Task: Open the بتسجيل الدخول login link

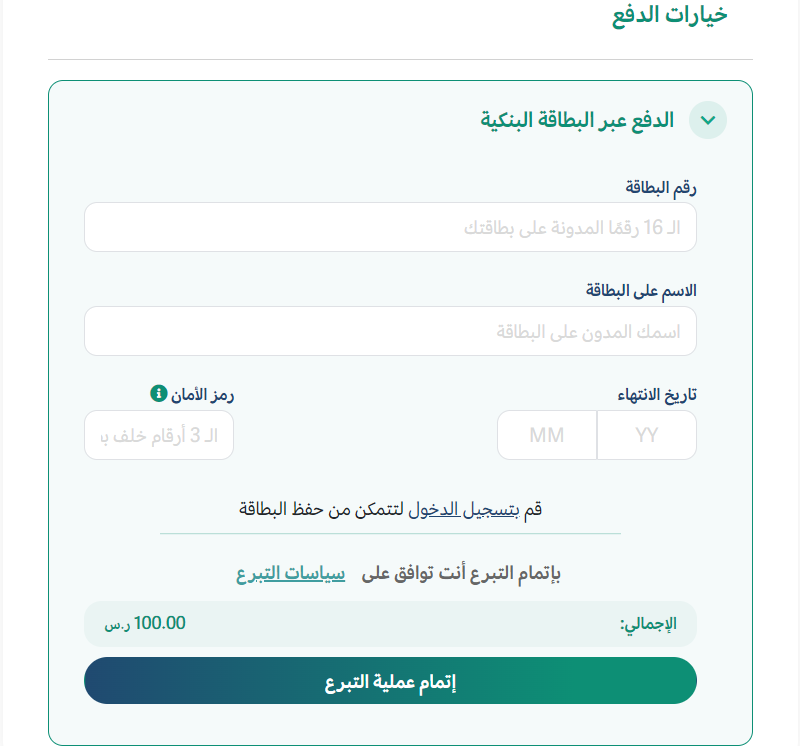Action: pos(464,509)
